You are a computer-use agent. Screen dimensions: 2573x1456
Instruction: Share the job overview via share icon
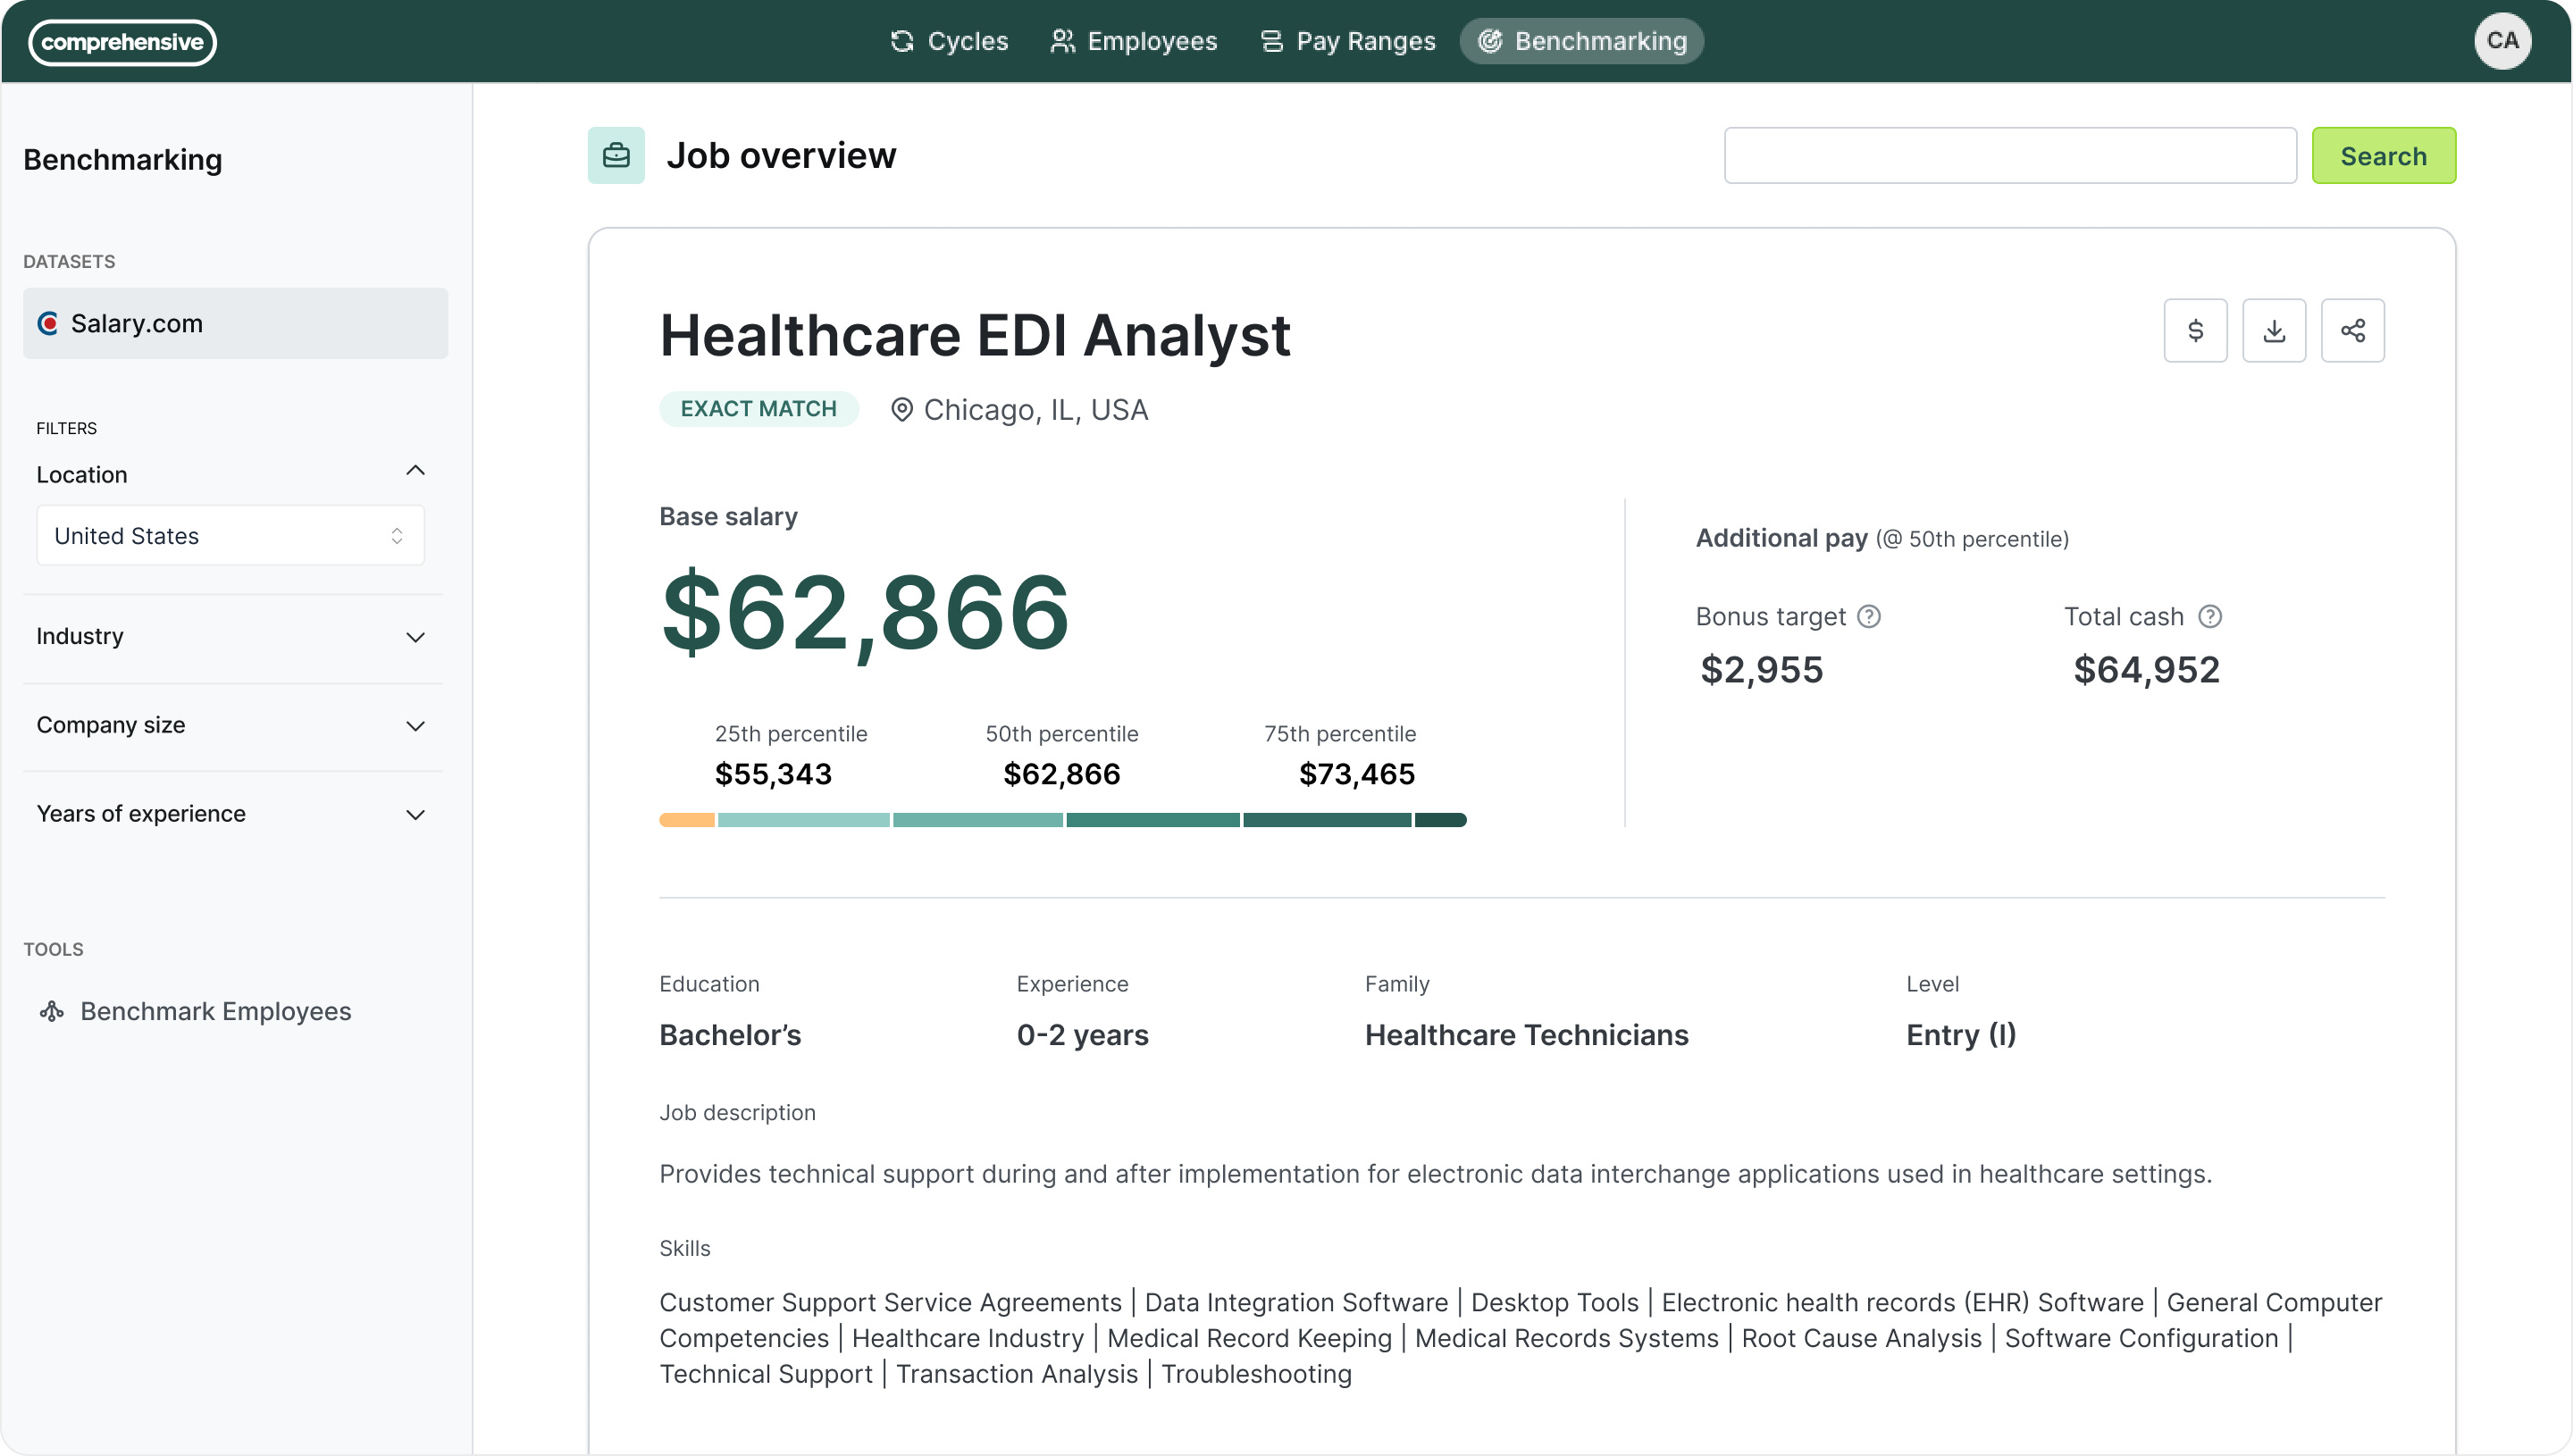point(2353,330)
